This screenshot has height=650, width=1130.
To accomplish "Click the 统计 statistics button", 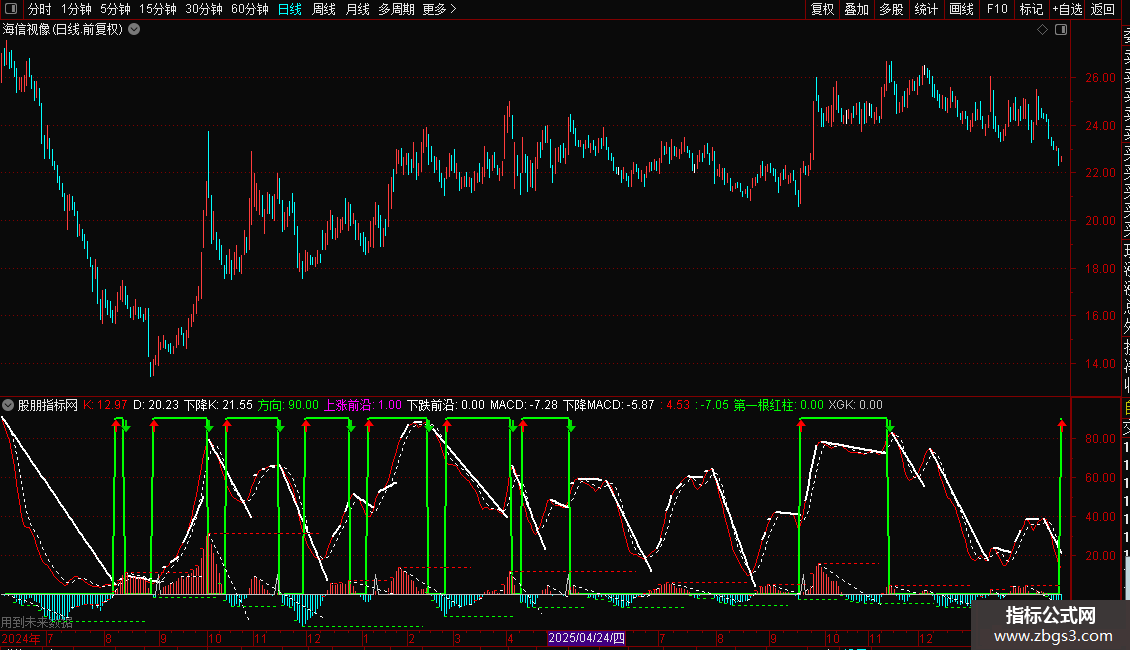I will [x=926, y=9].
